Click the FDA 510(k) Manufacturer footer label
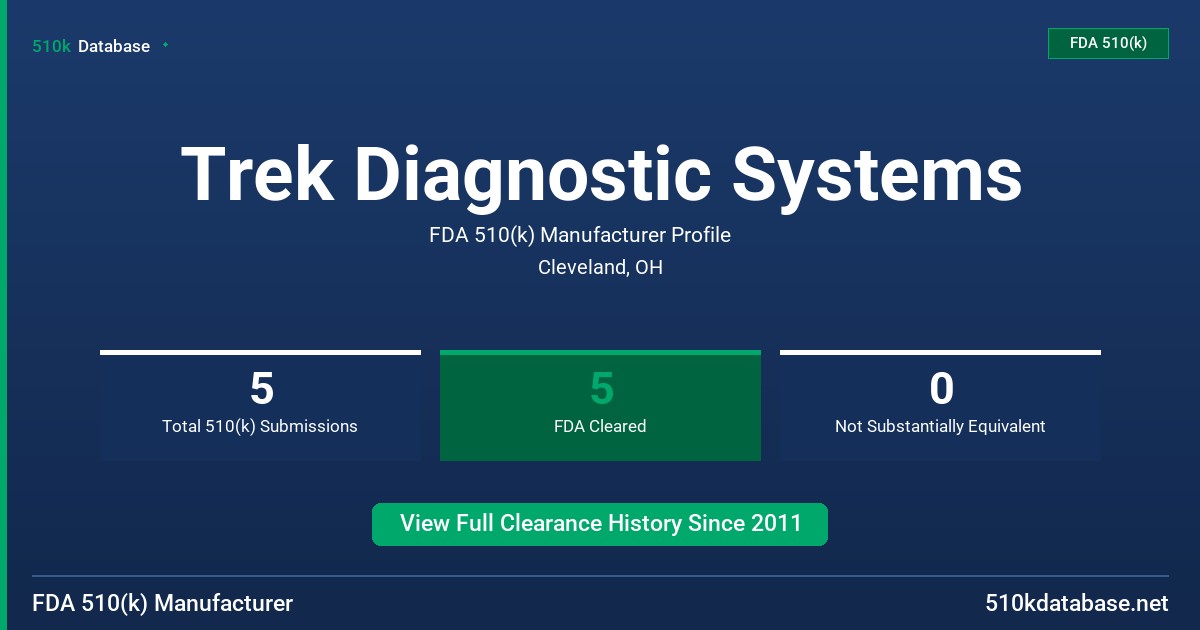The width and height of the screenshot is (1200, 630). point(163,604)
